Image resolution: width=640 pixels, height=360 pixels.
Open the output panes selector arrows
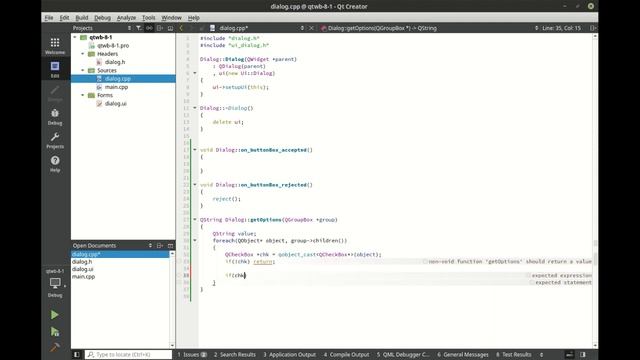pyautogui.click(x=542, y=354)
